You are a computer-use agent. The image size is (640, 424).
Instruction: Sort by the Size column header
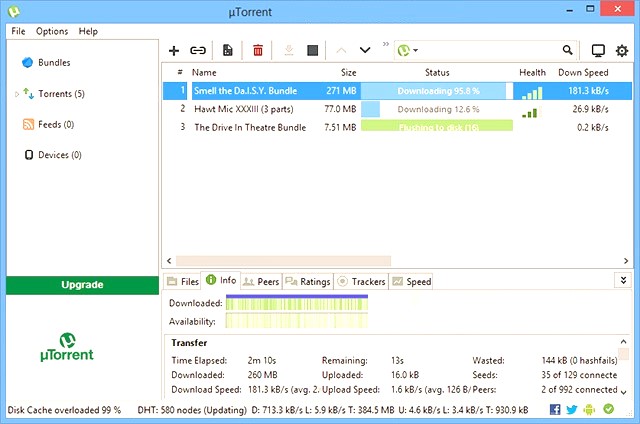pos(349,73)
